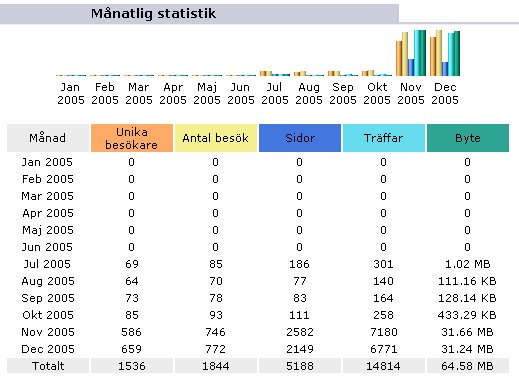Select the Okt 2005 table row label

[x=48, y=315]
